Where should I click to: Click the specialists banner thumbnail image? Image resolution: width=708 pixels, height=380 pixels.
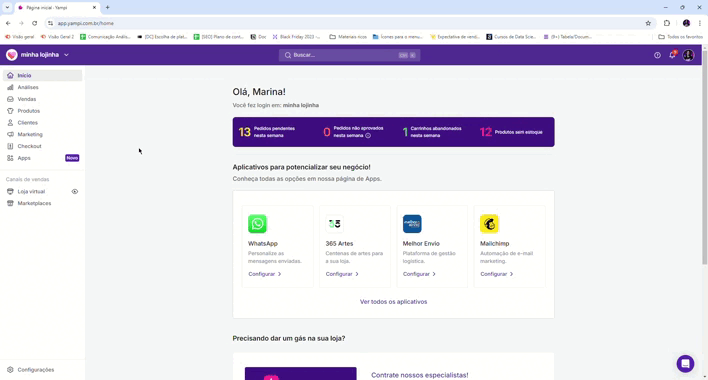point(301,374)
